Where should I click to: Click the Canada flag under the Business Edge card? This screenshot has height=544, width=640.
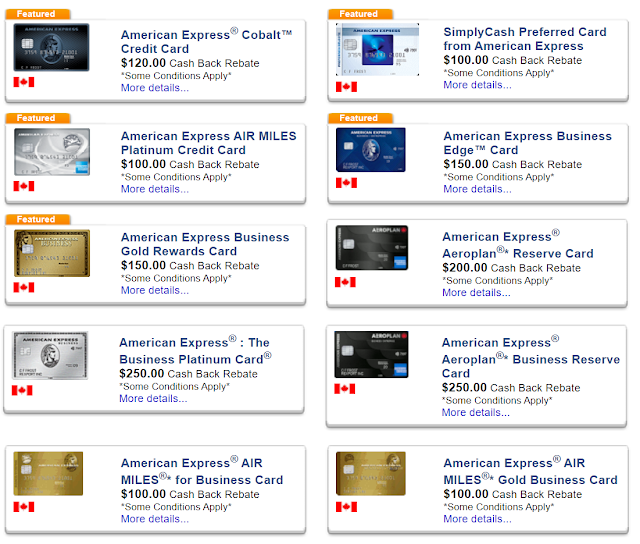(x=347, y=183)
